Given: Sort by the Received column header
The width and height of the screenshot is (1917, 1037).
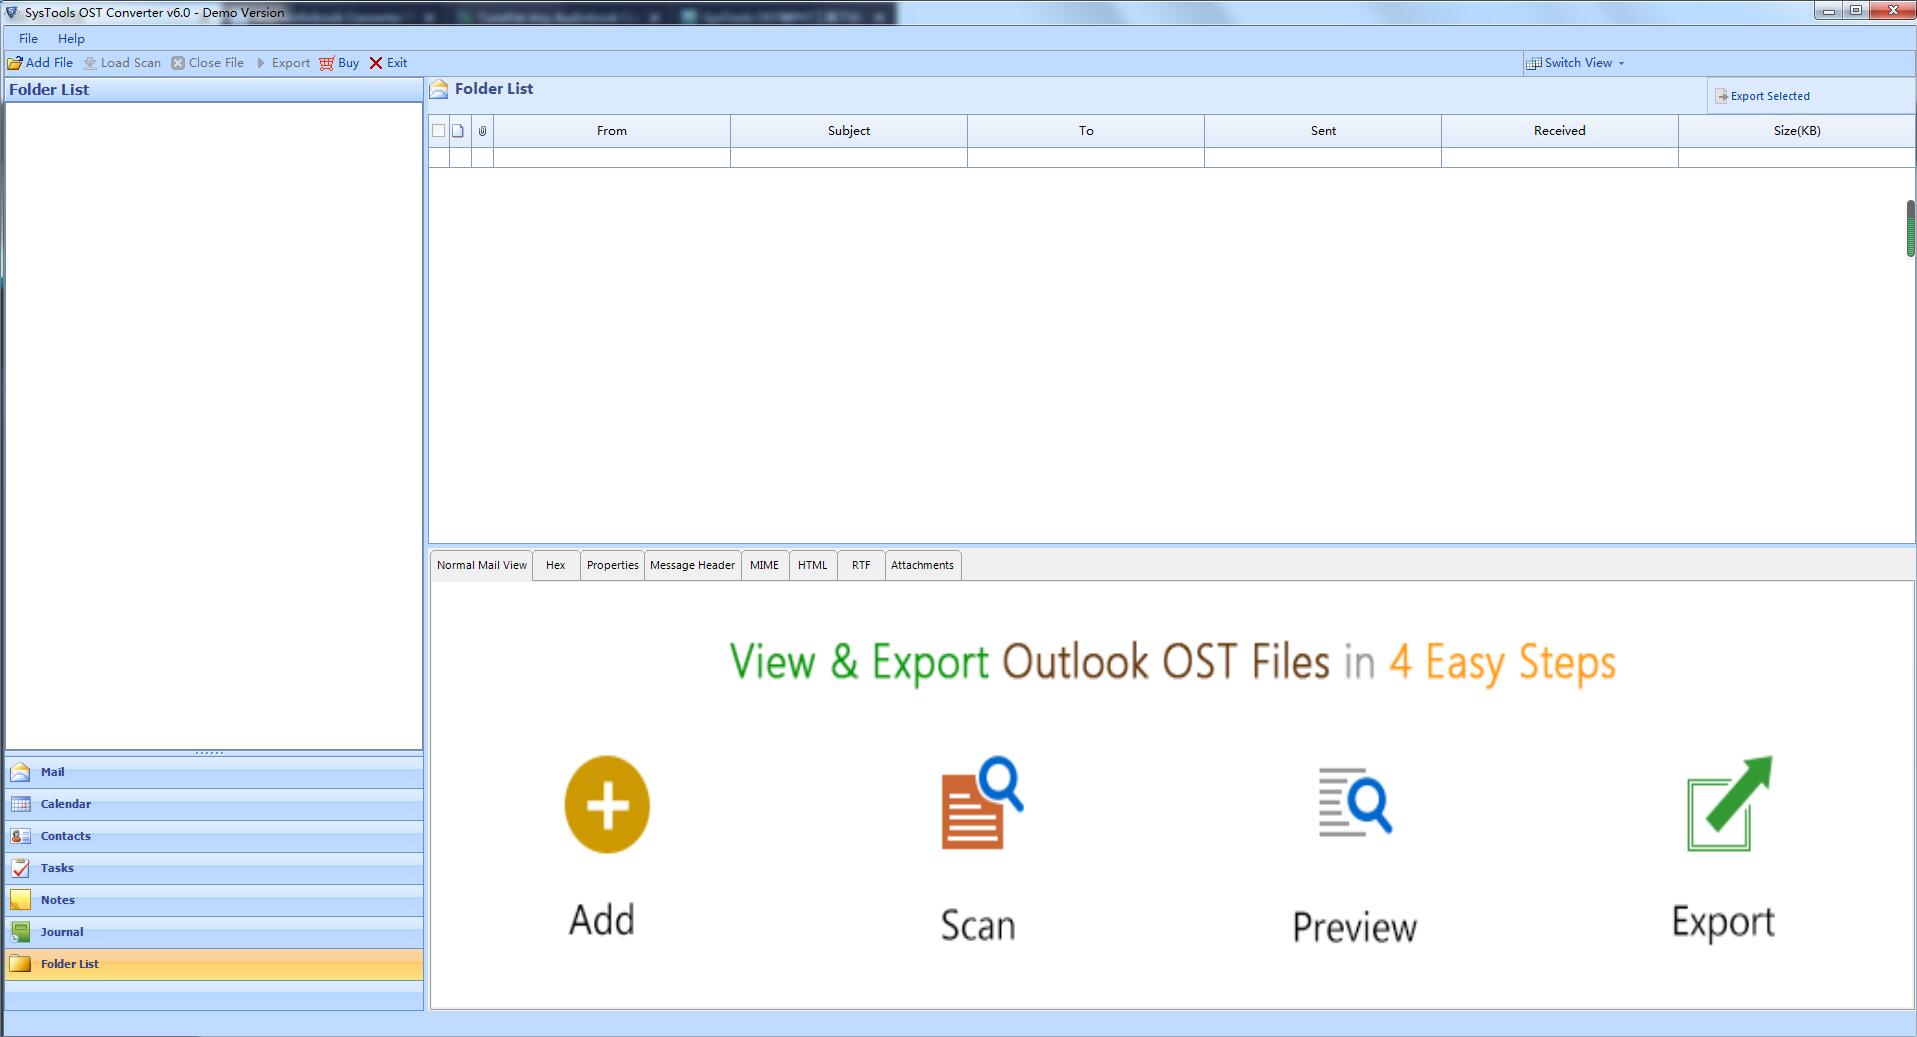Looking at the screenshot, I should point(1560,131).
